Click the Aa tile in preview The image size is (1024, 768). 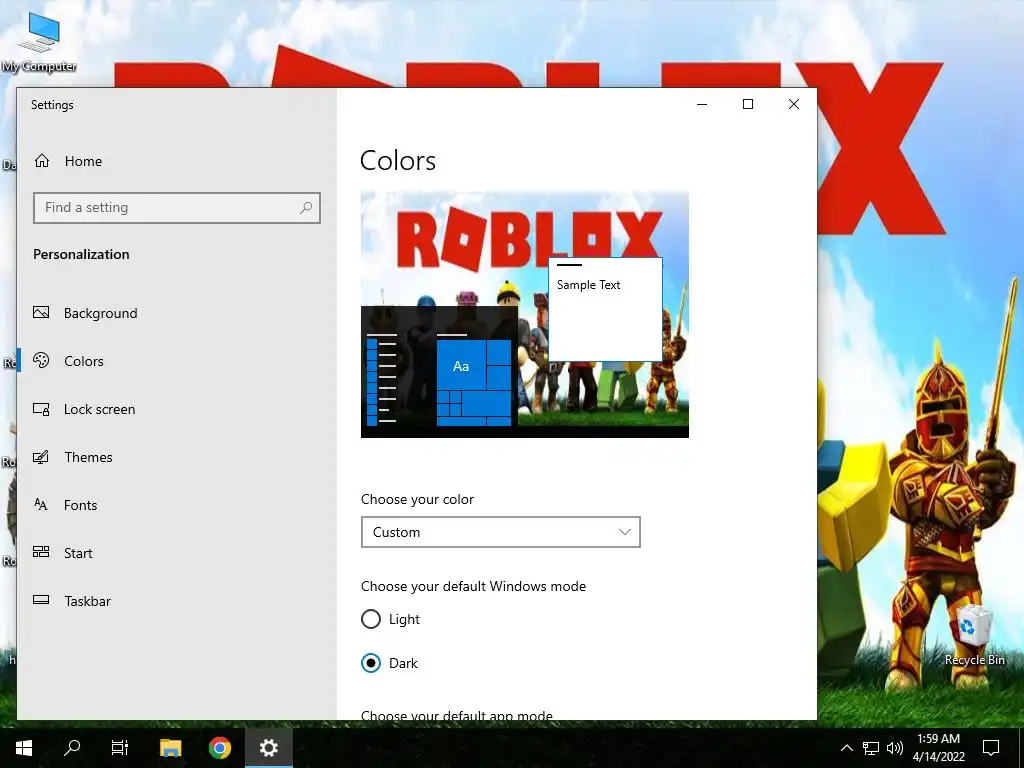[x=461, y=366]
